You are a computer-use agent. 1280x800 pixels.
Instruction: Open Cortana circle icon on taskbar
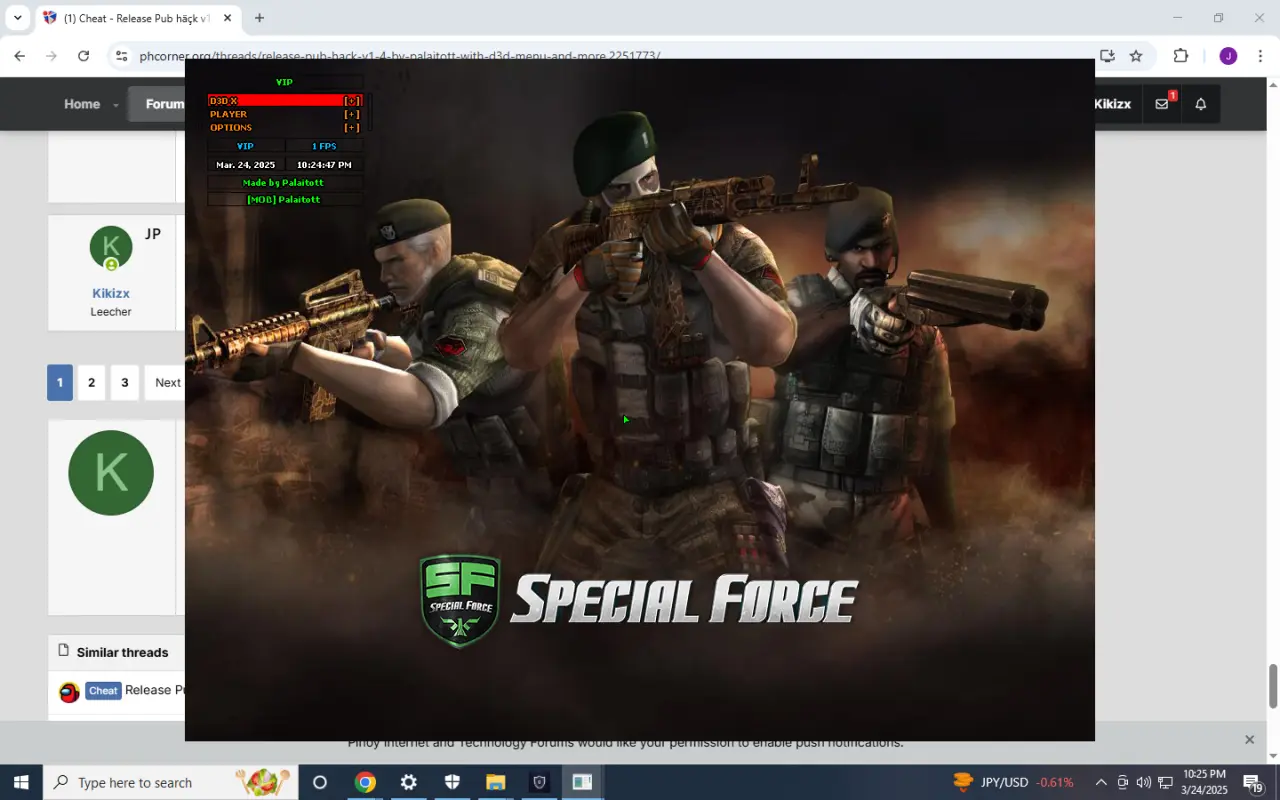pos(320,782)
